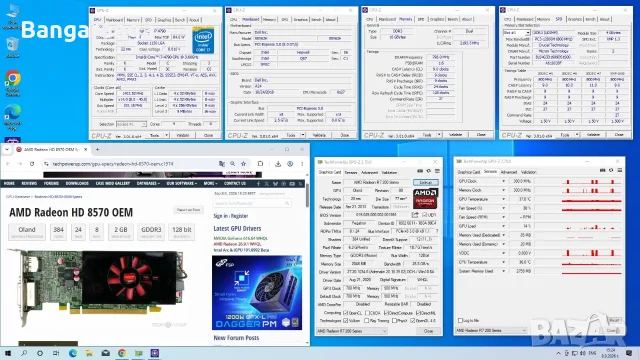
Task: Click the Lookup button in GPU-Z
Action: coord(426,182)
